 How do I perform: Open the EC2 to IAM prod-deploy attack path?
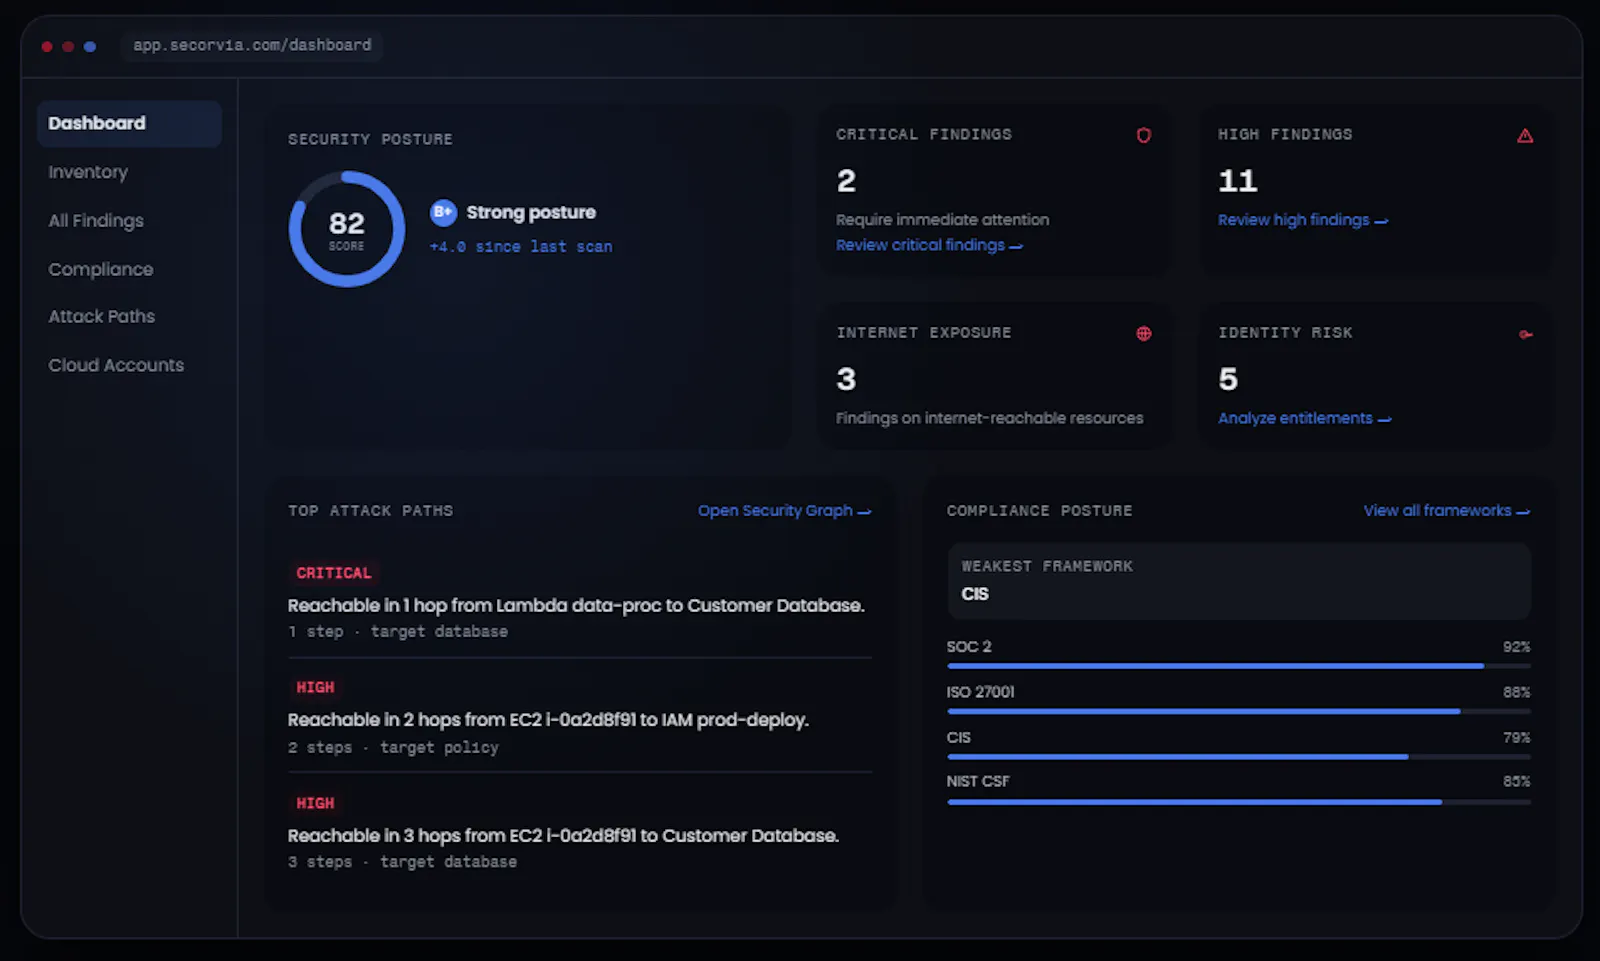548,720
